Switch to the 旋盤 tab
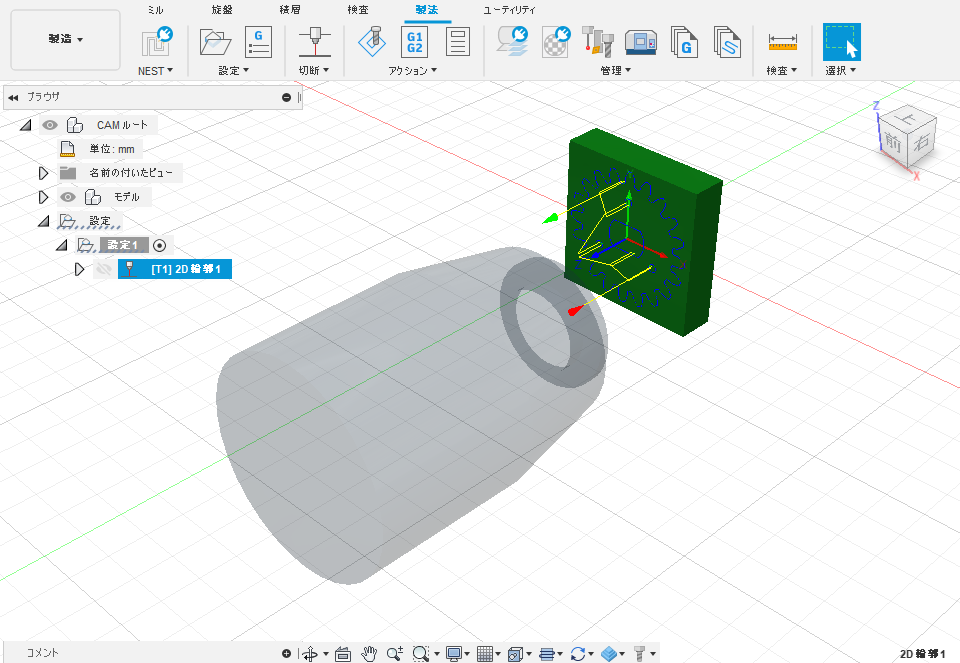Image resolution: width=960 pixels, height=663 pixels. (x=222, y=10)
